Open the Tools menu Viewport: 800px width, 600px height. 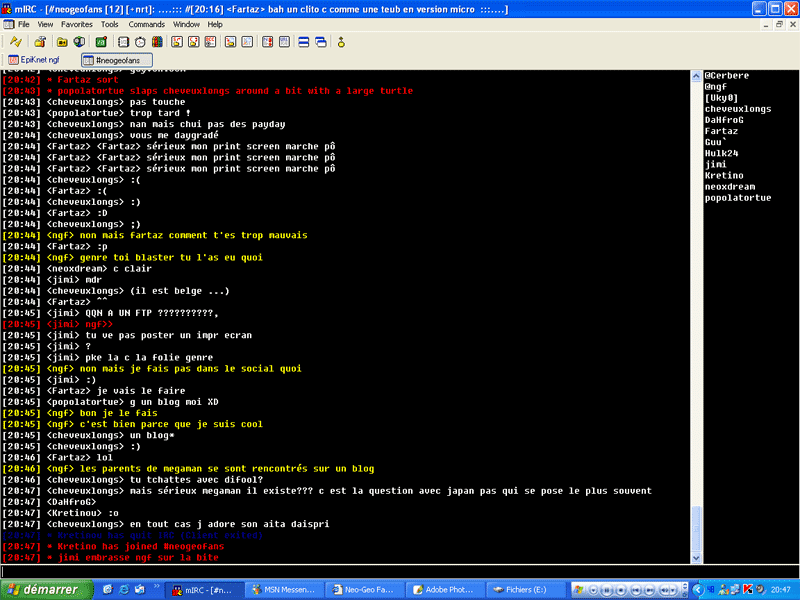(109, 23)
